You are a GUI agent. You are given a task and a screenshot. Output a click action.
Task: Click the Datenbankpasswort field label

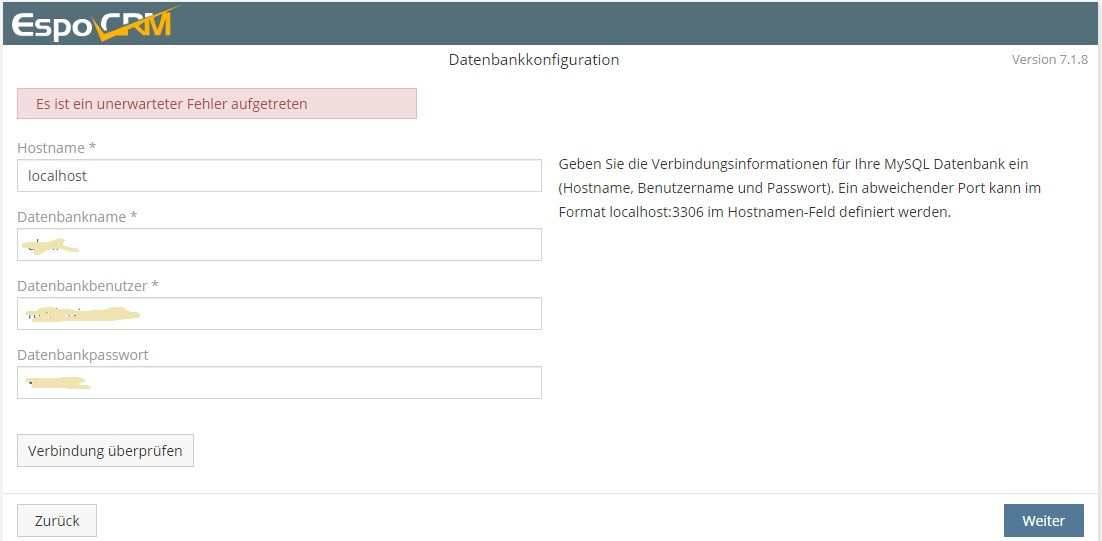83,355
